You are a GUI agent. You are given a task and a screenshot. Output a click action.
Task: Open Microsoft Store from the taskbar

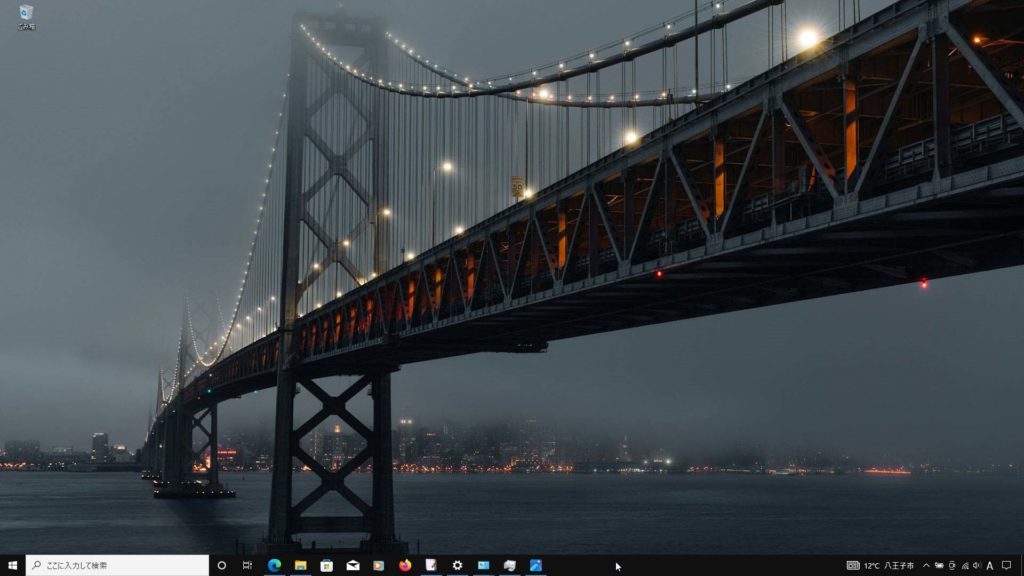tap(326, 565)
